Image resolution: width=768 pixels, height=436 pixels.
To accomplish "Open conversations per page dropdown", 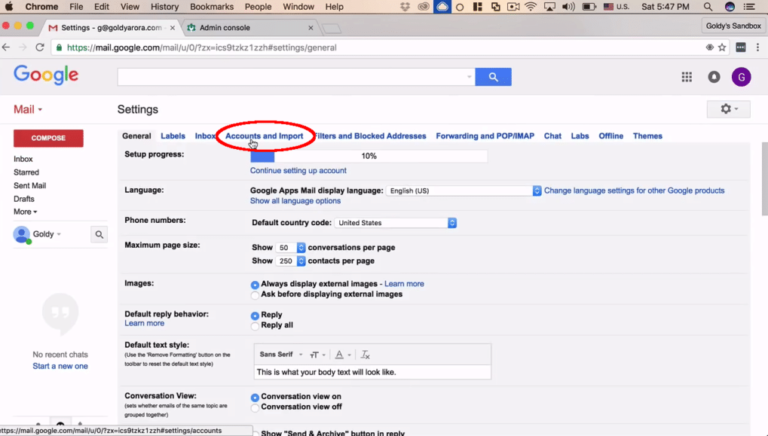I will 290,248.
